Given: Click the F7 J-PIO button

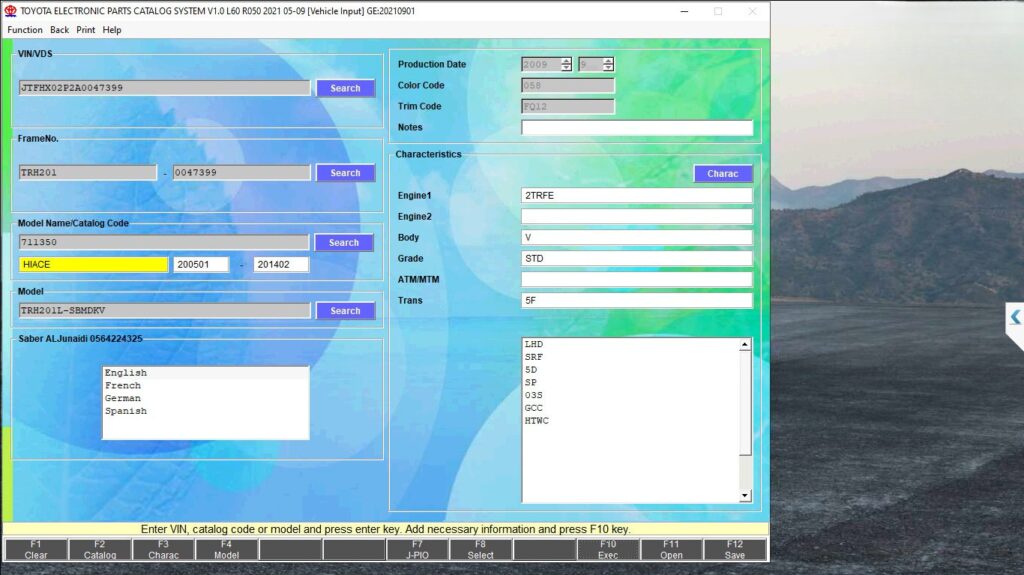Looking at the screenshot, I should coord(417,550).
